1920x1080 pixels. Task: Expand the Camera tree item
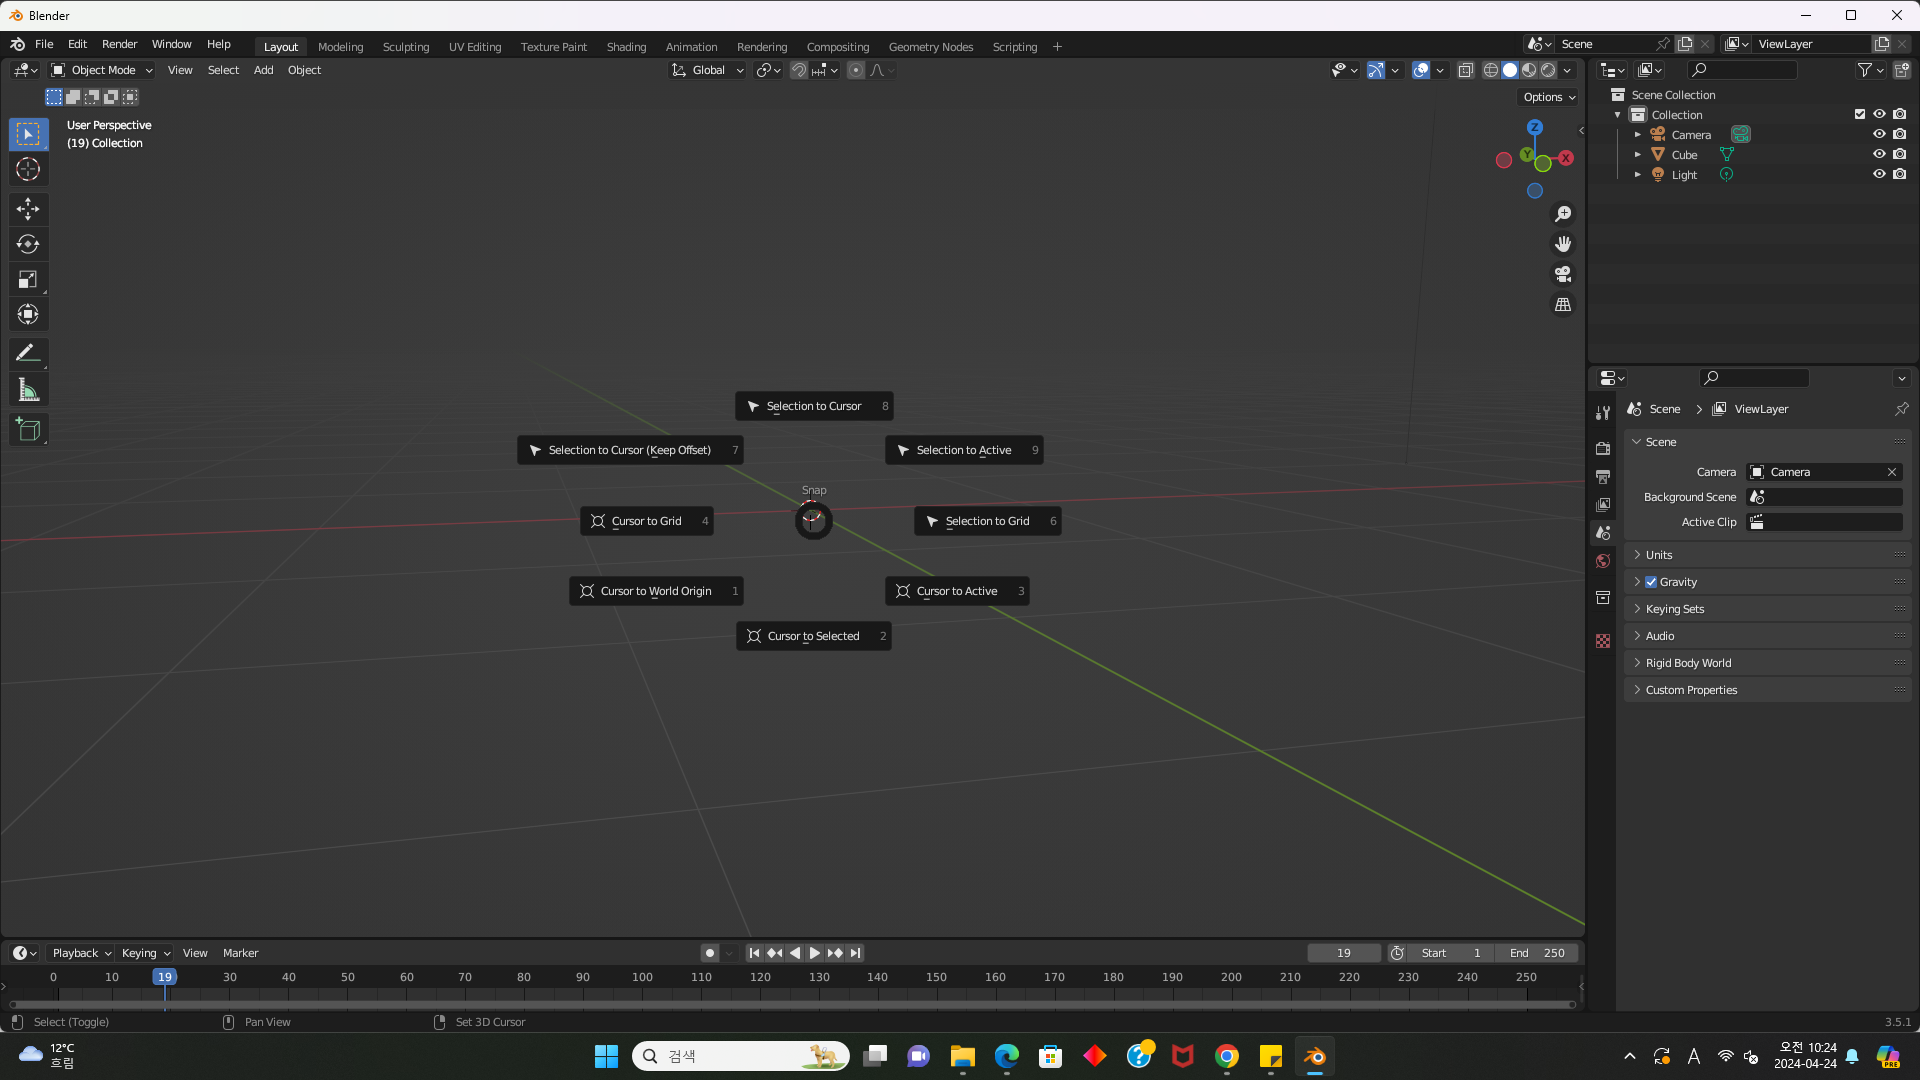[x=1637, y=135]
